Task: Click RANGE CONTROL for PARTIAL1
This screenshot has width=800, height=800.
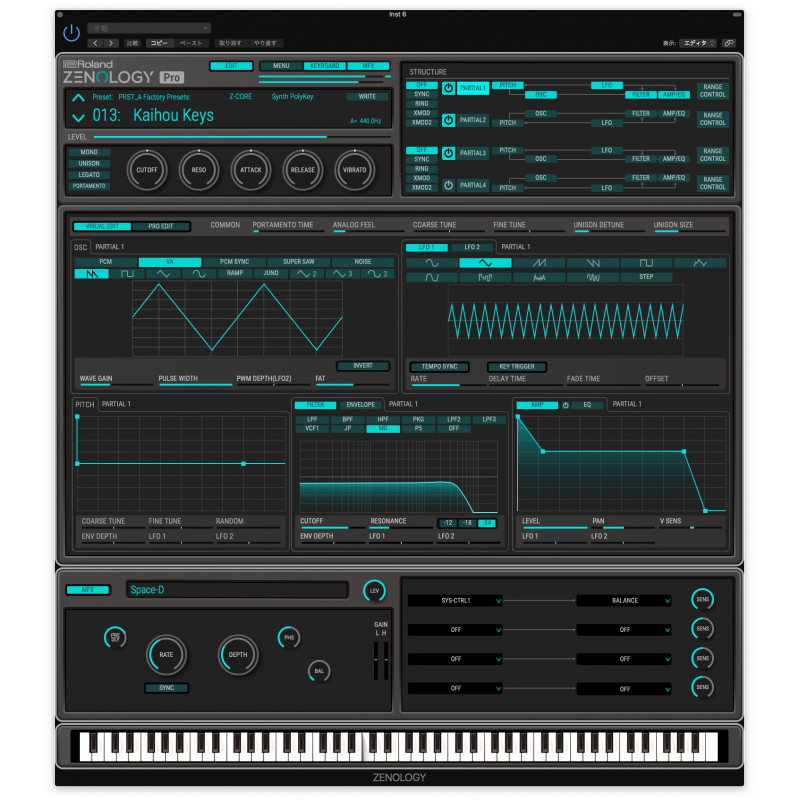Action: tap(712, 91)
